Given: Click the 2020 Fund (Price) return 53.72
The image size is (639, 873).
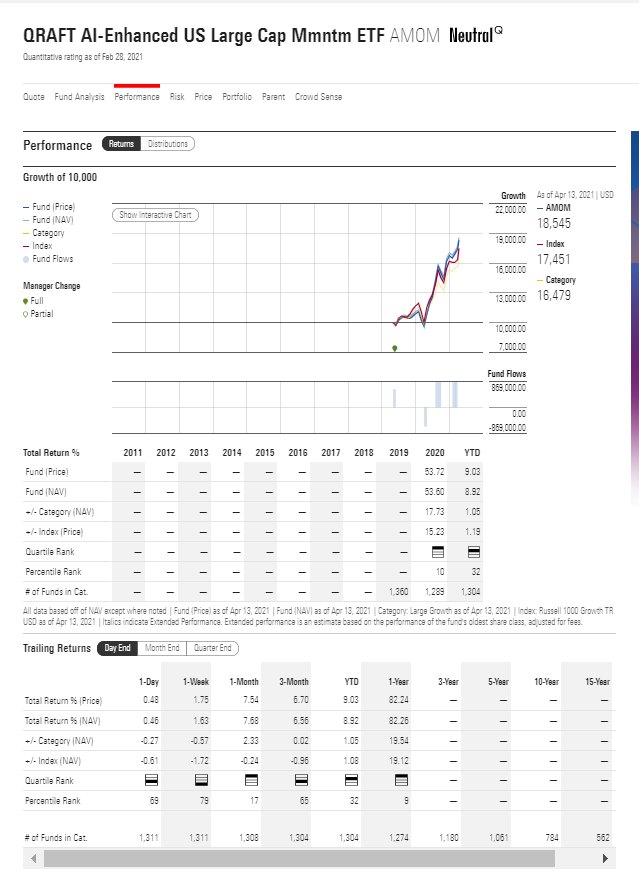Looking at the screenshot, I should [435, 472].
